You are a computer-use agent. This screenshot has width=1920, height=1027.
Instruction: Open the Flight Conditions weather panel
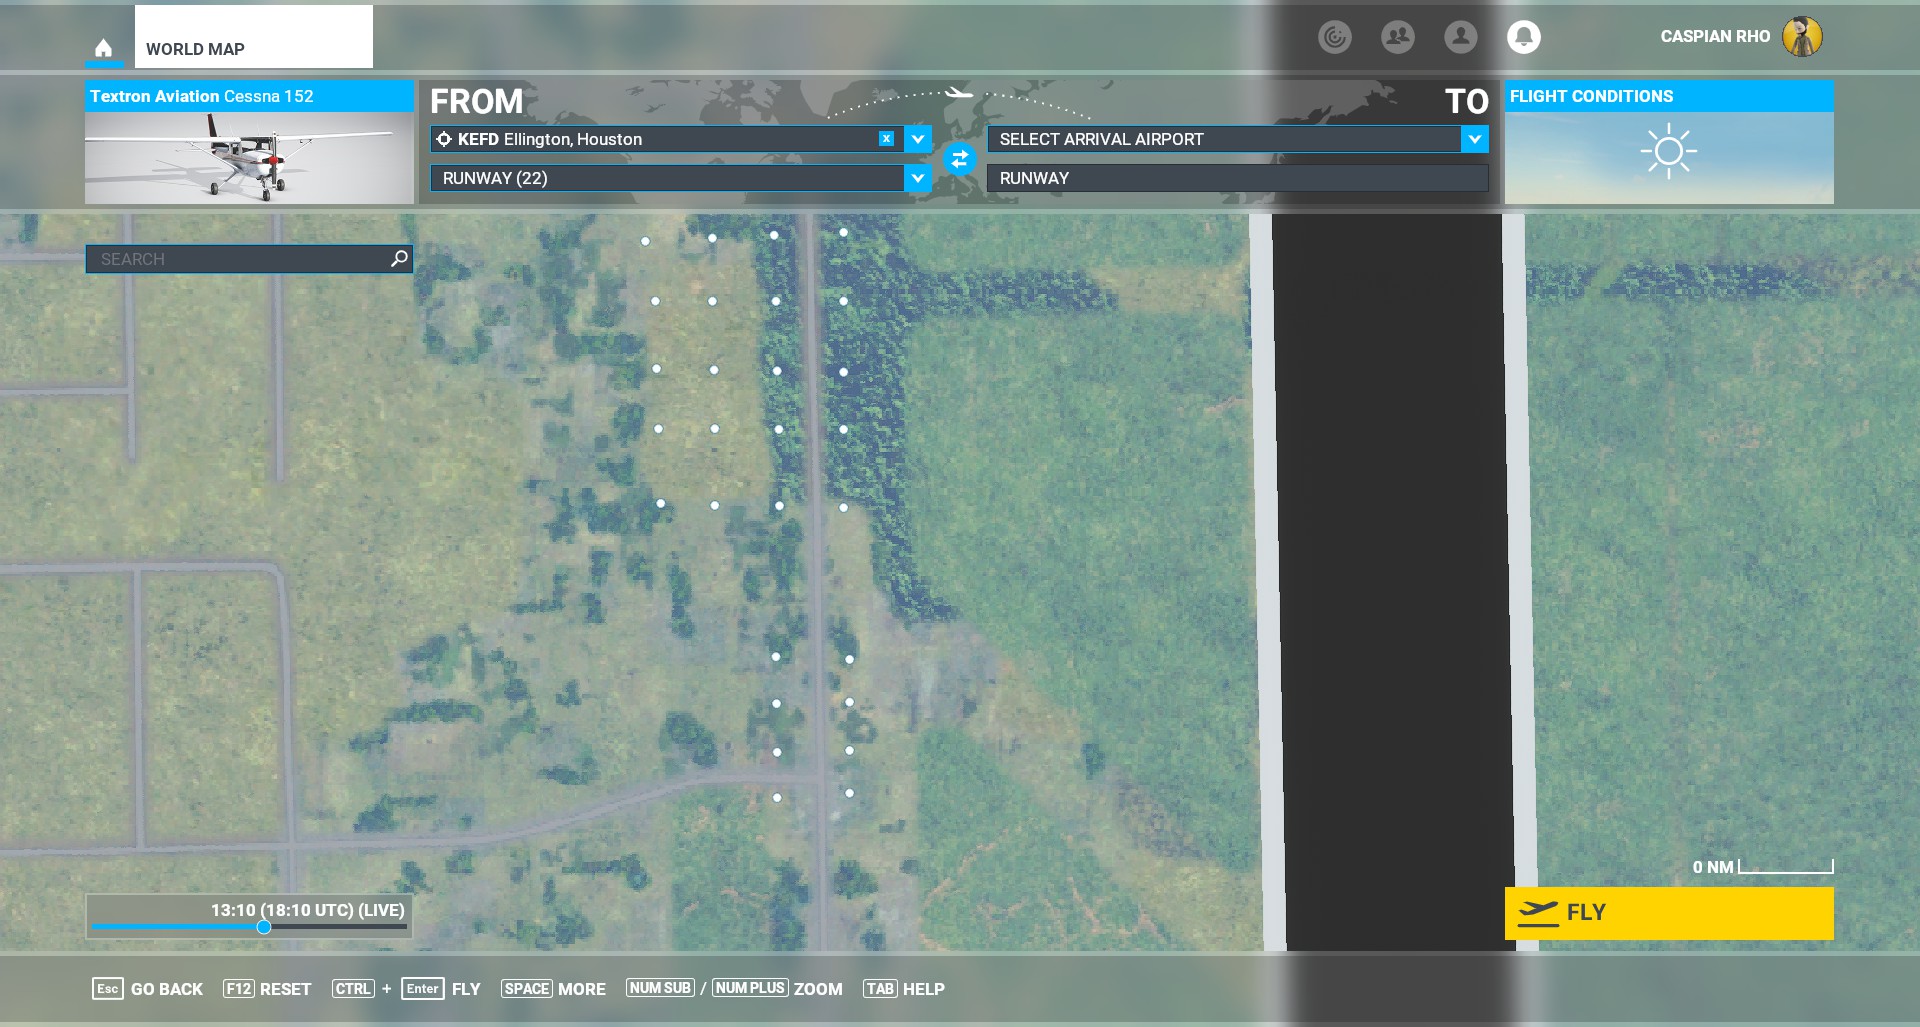[x=1668, y=143]
